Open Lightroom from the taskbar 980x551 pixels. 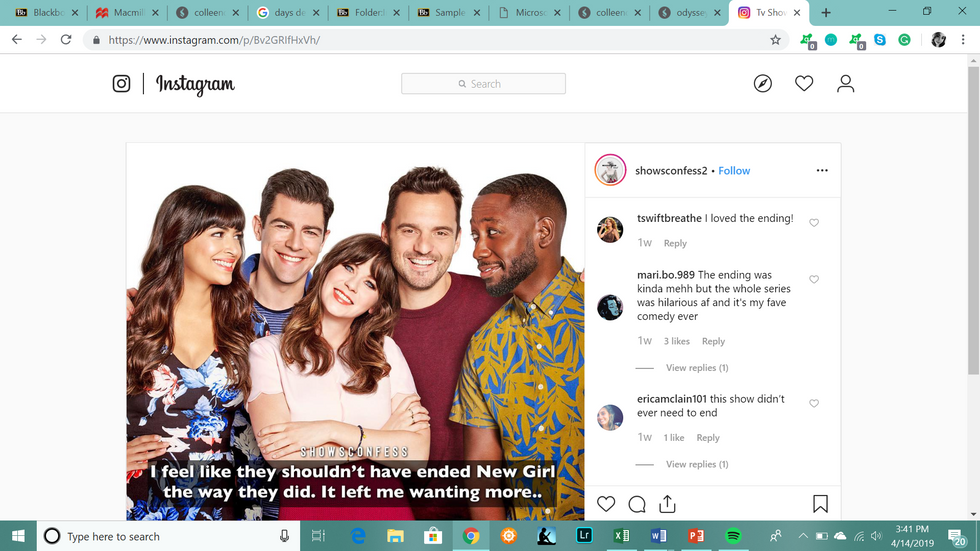pos(584,536)
